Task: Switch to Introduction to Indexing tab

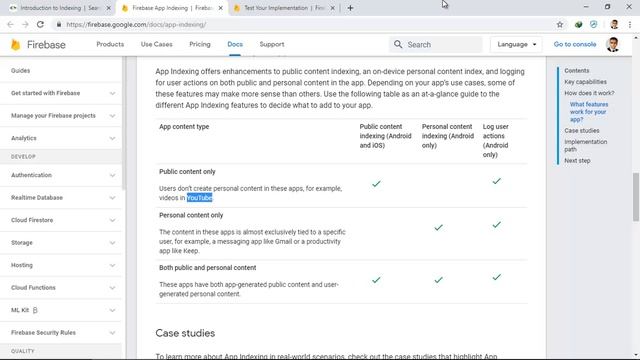Action: (x=59, y=8)
